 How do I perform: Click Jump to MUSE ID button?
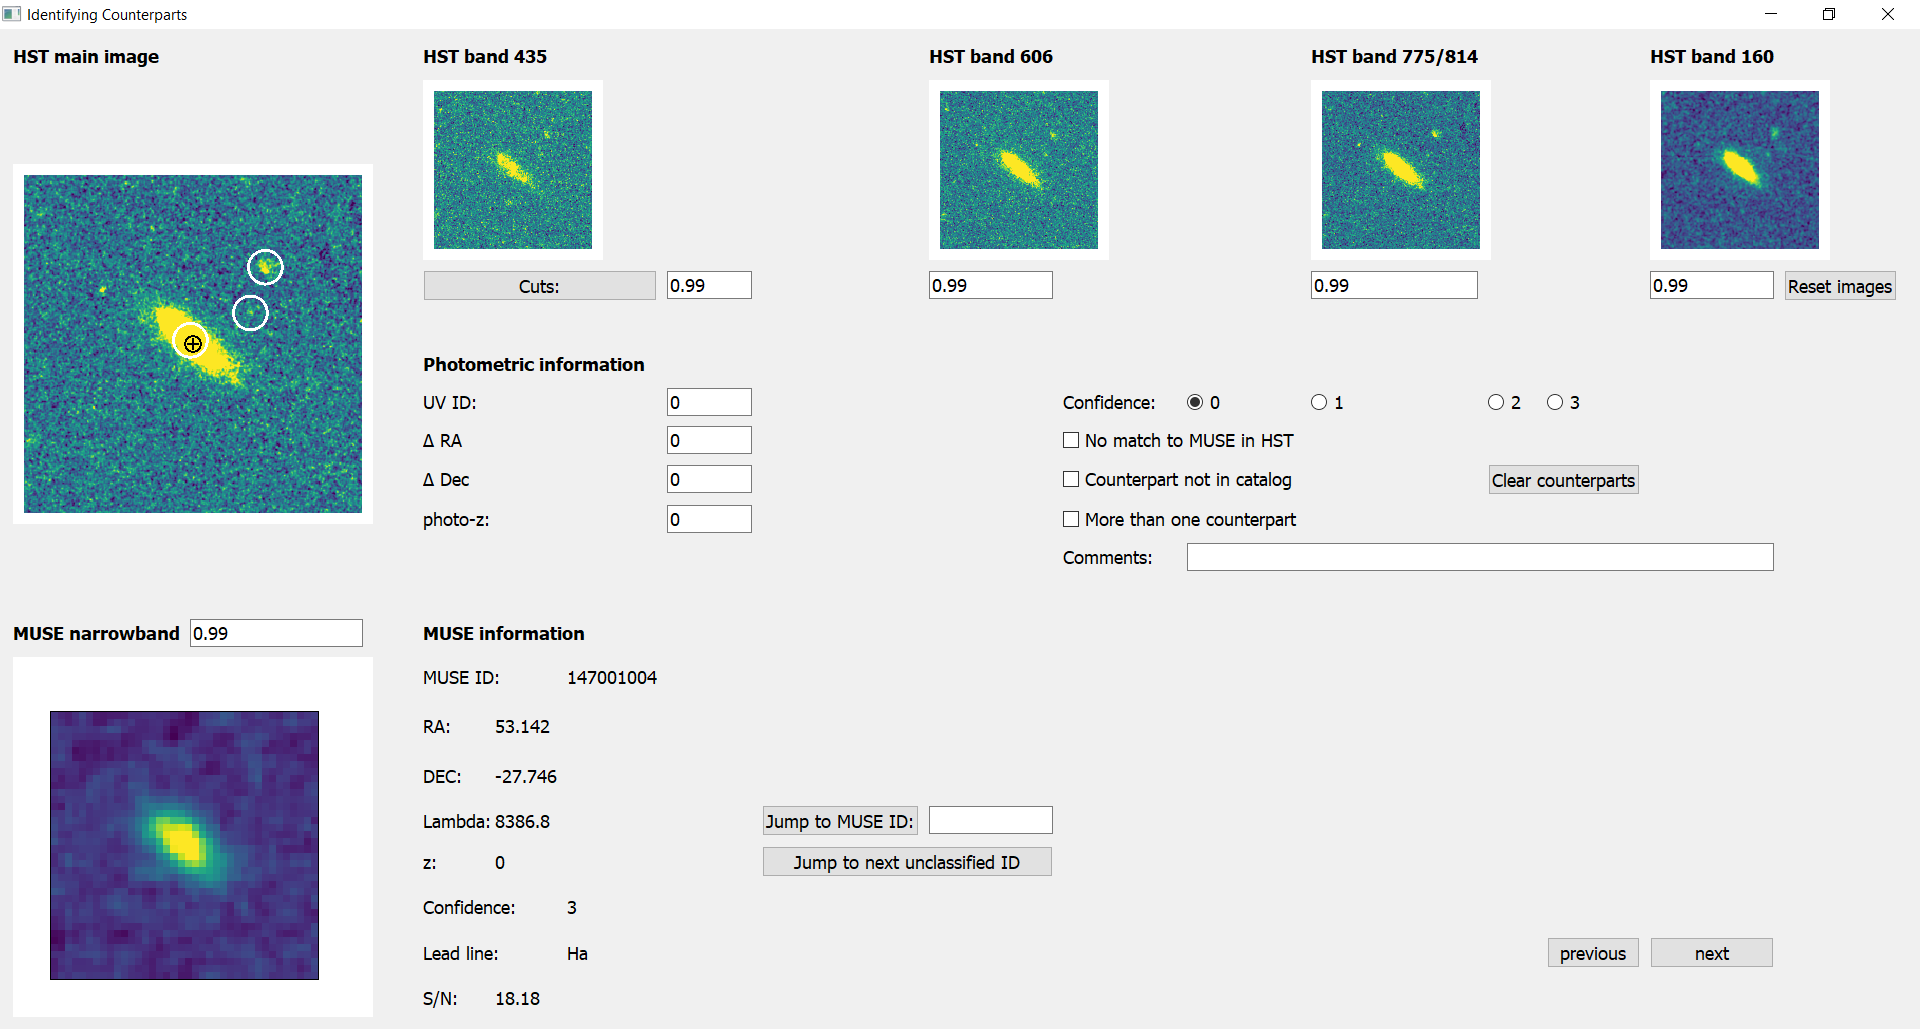840,821
